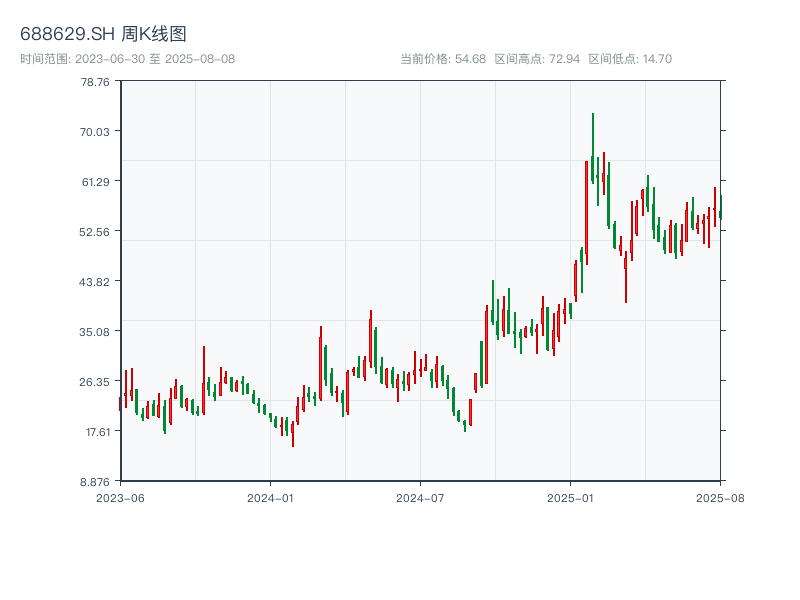Click the y-axis label 70.03
800x600 pixels.
[94, 132]
